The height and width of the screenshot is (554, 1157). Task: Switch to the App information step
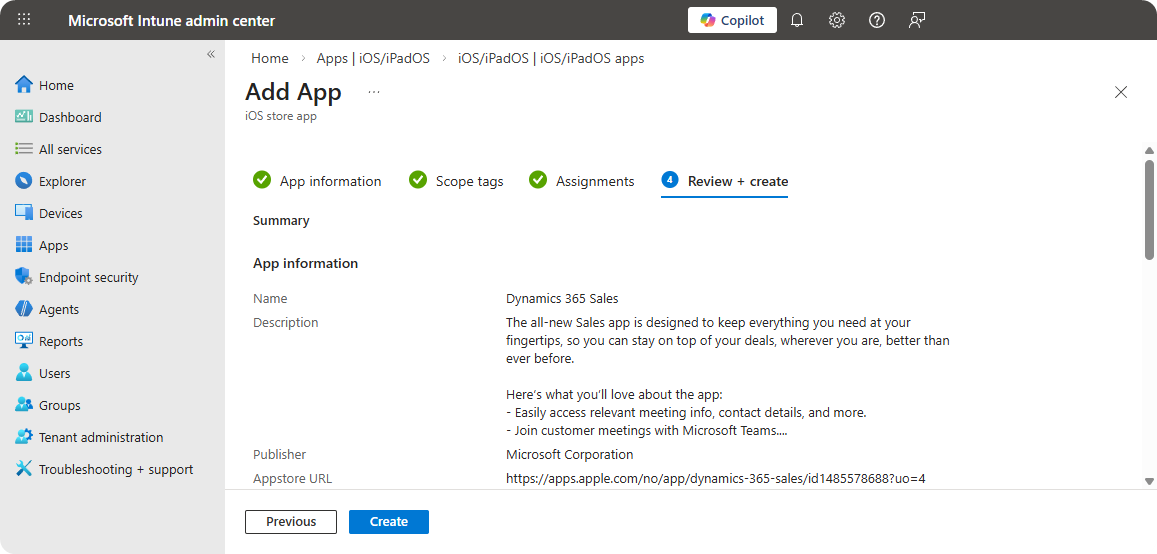330,181
